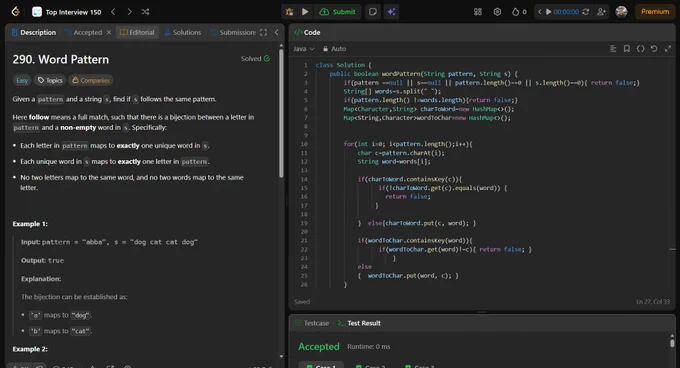Open the LeetCode home logo
Screen dimensions: 680x368
[x=16, y=12]
